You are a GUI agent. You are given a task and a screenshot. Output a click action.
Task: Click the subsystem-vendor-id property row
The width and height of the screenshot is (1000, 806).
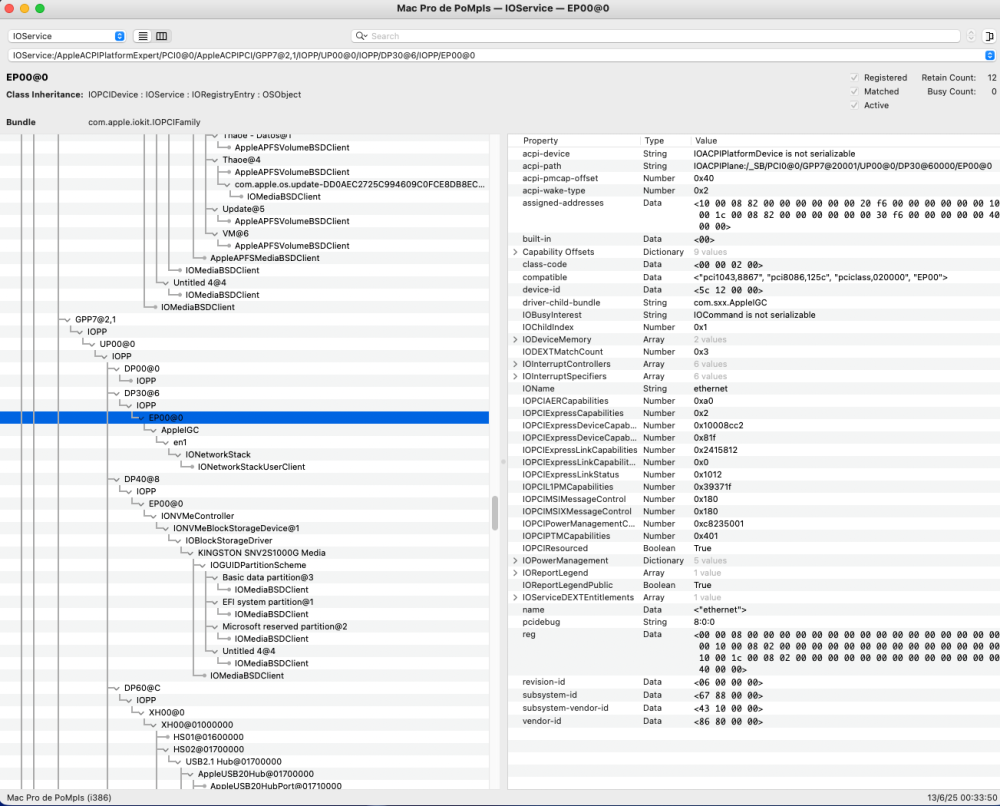point(754,708)
